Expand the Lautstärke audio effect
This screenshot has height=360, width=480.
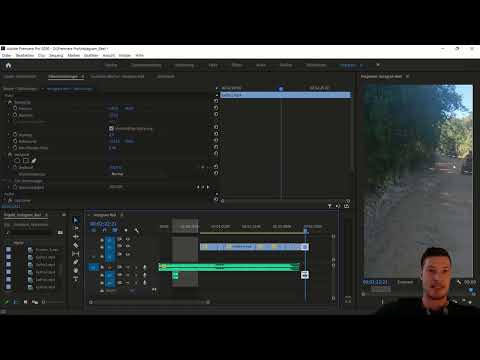pos(5,200)
